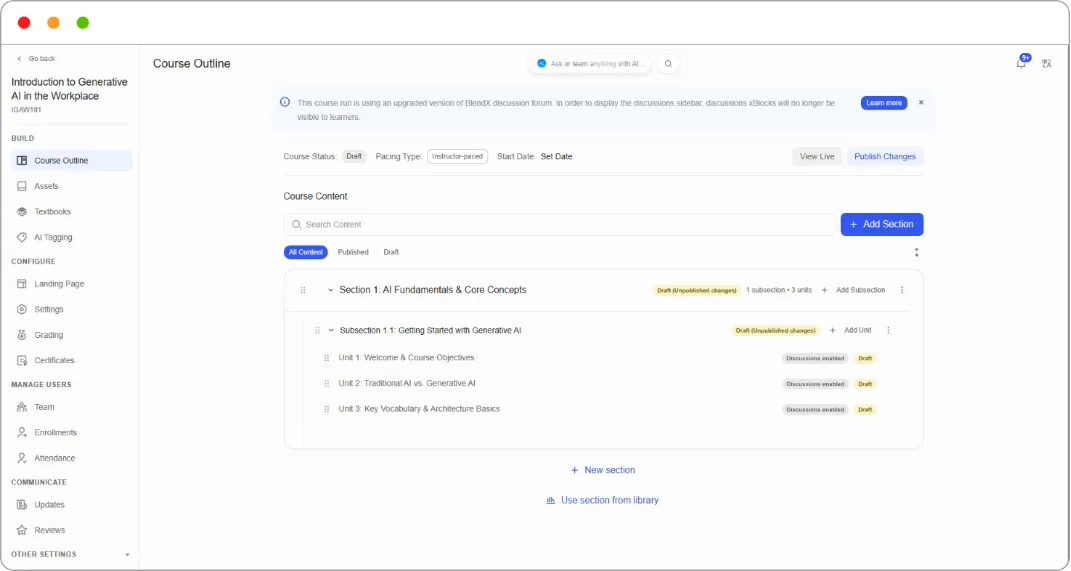
Task: Open language translate icon
Action: (x=1046, y=64)
